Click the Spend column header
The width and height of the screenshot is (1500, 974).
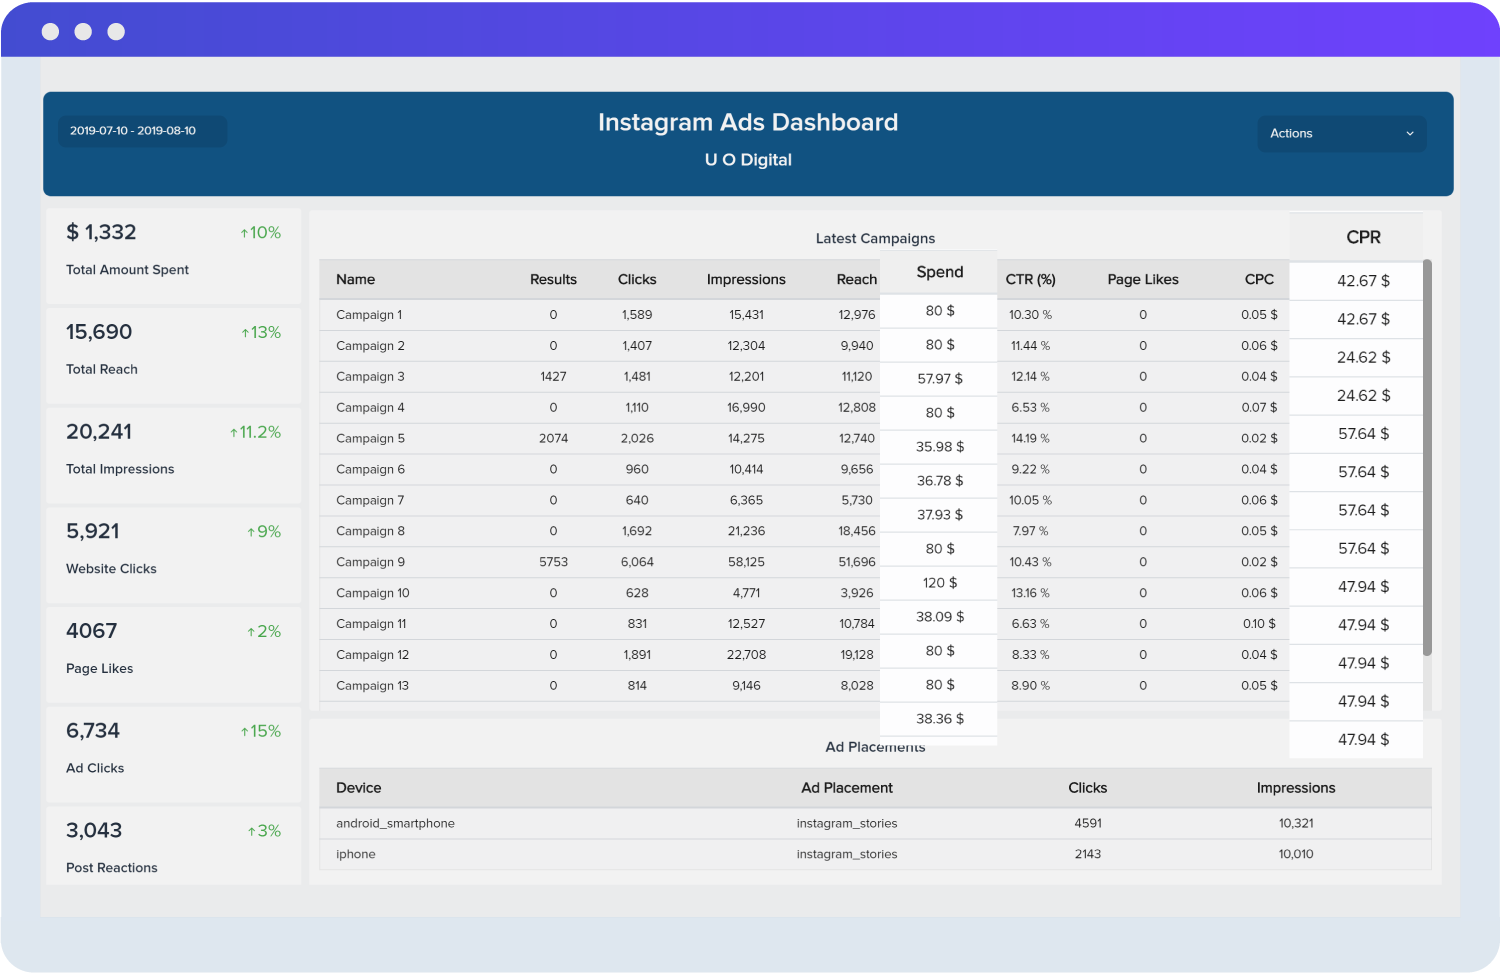[x=940, y=272]
